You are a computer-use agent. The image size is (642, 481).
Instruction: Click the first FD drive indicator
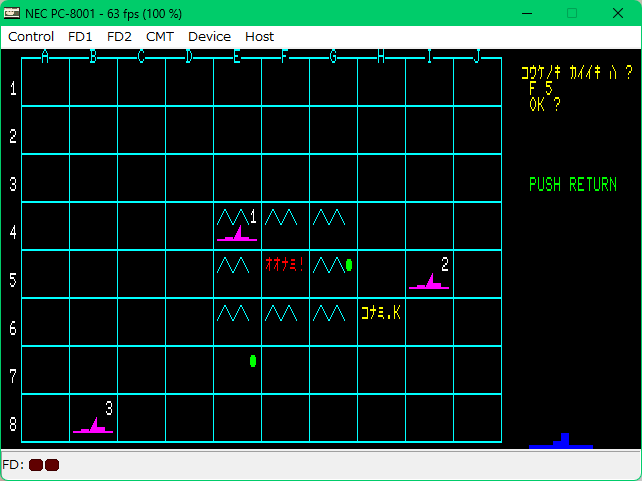36,465
